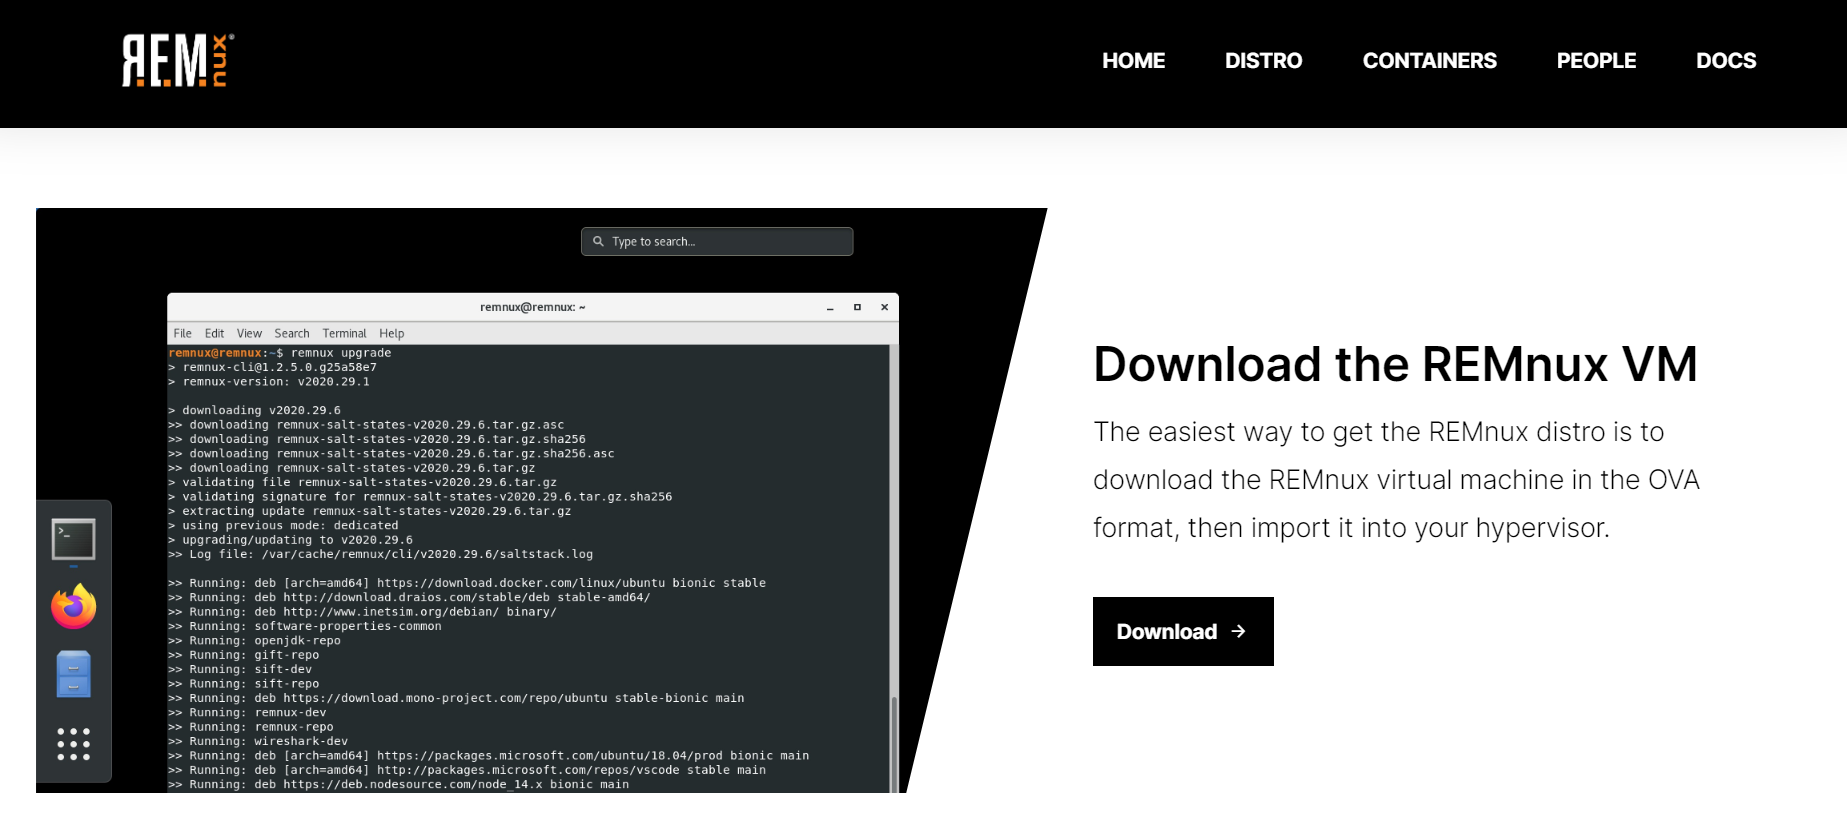
Task: Click the 'Running: wireshark-dev' line
Action: pos(258,741)
